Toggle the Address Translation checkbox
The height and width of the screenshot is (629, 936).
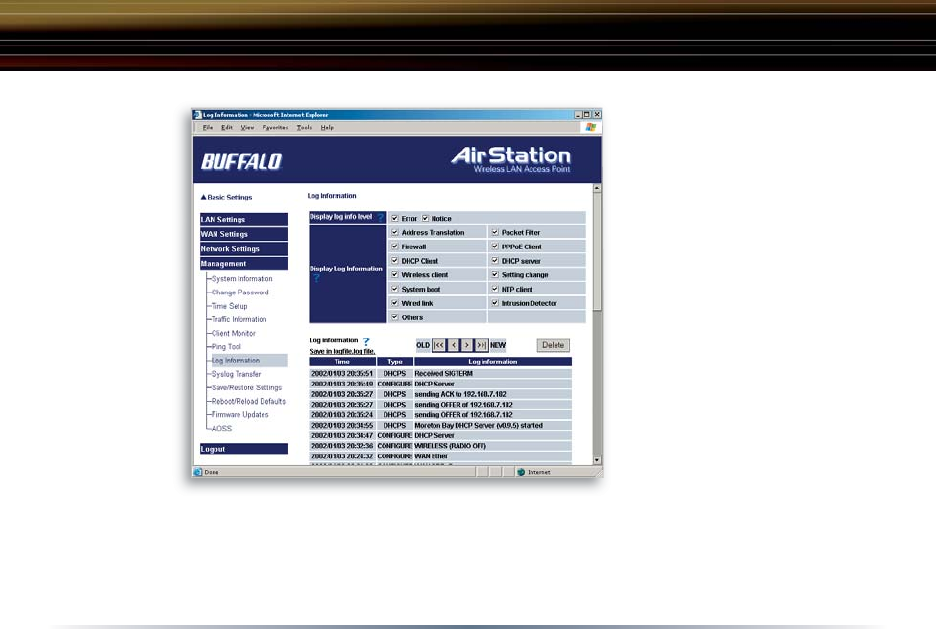395,232
